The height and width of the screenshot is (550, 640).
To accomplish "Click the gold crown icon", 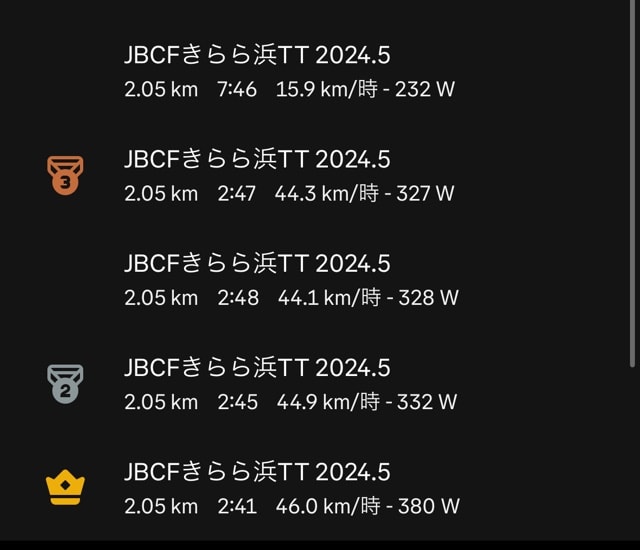I will 65,487.
